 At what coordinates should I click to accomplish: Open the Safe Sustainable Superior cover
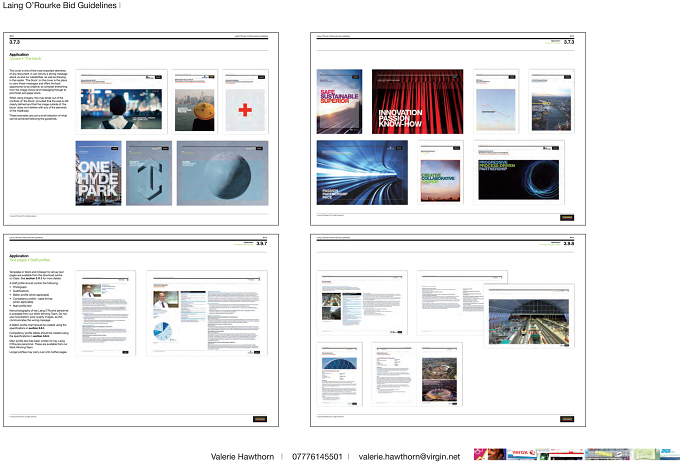tap(339, 102)
